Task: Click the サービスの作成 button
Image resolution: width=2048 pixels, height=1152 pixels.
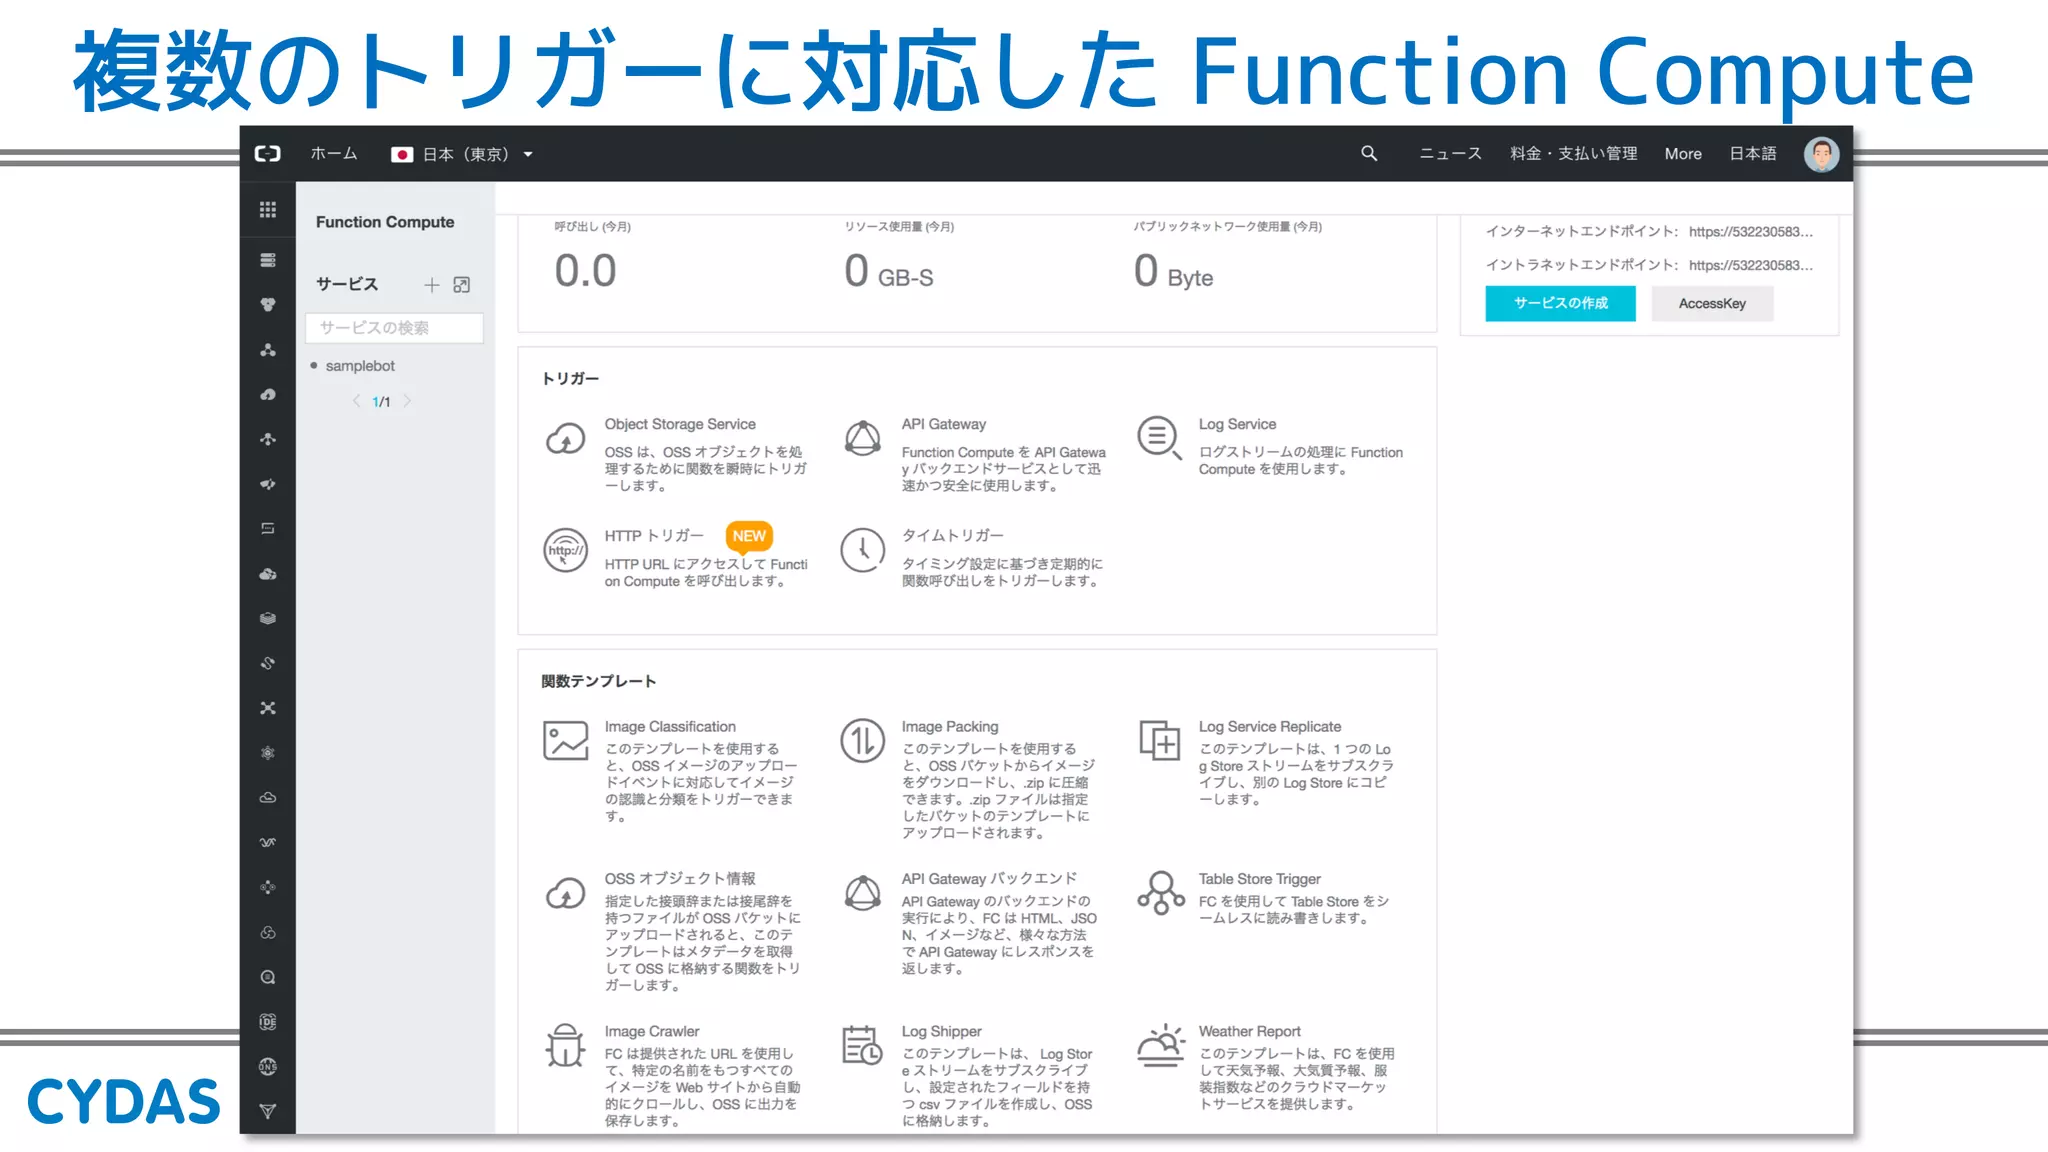Action: click(1560, 303)
